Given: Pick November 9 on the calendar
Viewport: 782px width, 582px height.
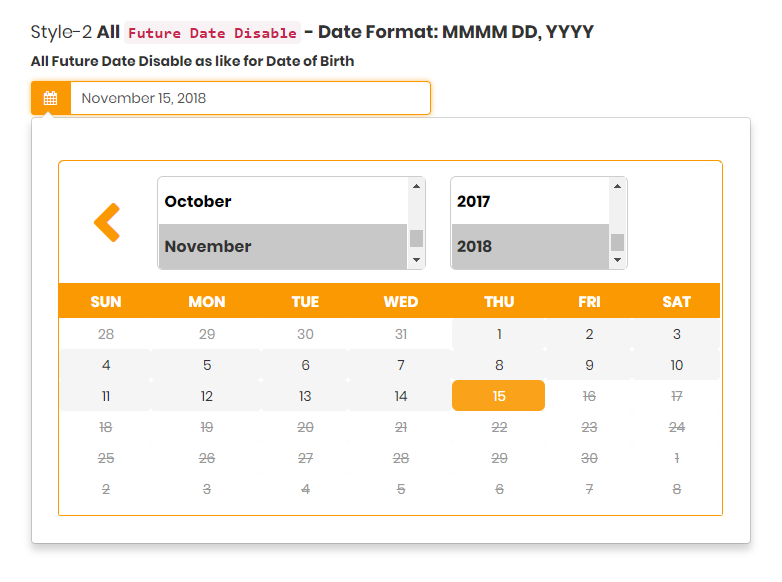Looking at the screenshot, I should tap(589, 365).
